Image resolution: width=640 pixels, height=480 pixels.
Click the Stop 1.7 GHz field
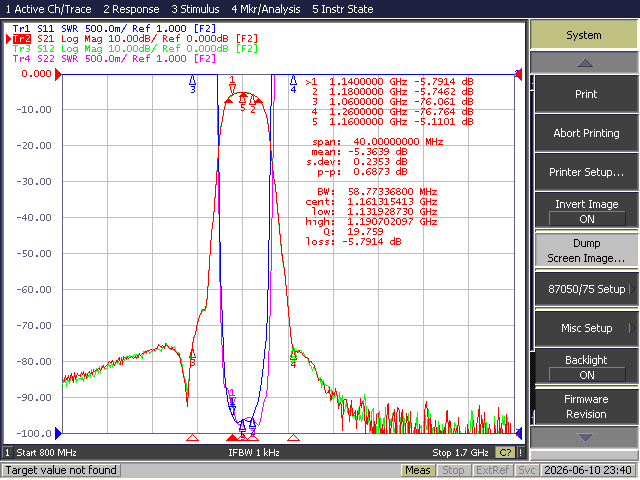460,453
